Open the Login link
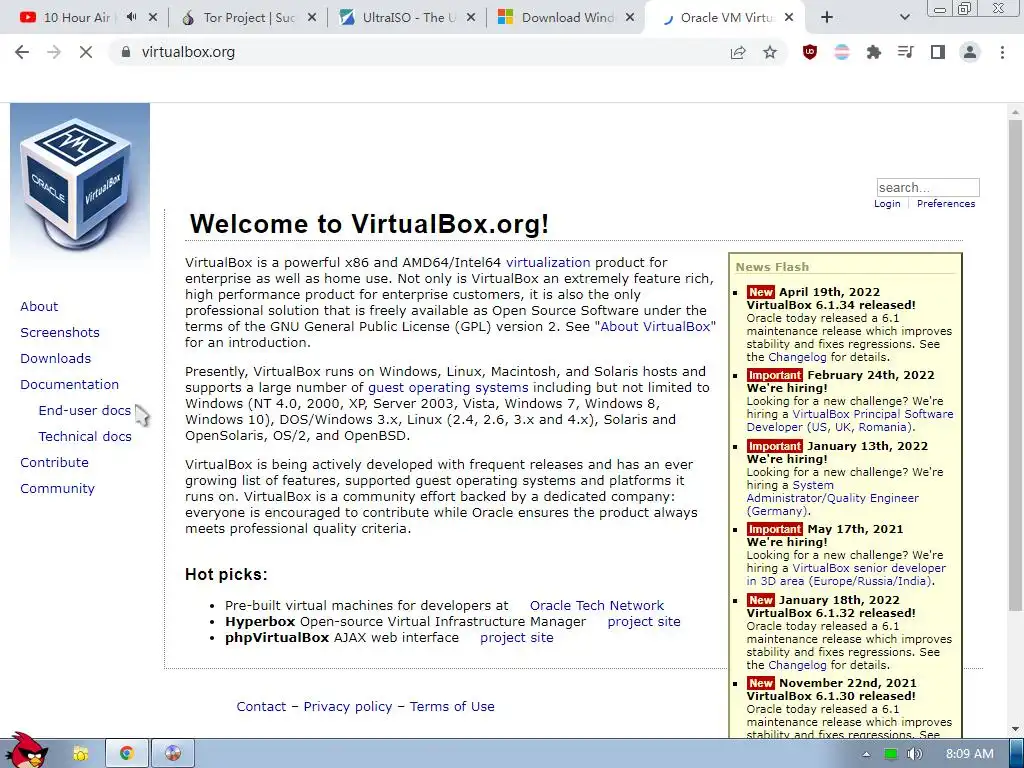Screen dimensions: 1024x768 coord(887,204)
